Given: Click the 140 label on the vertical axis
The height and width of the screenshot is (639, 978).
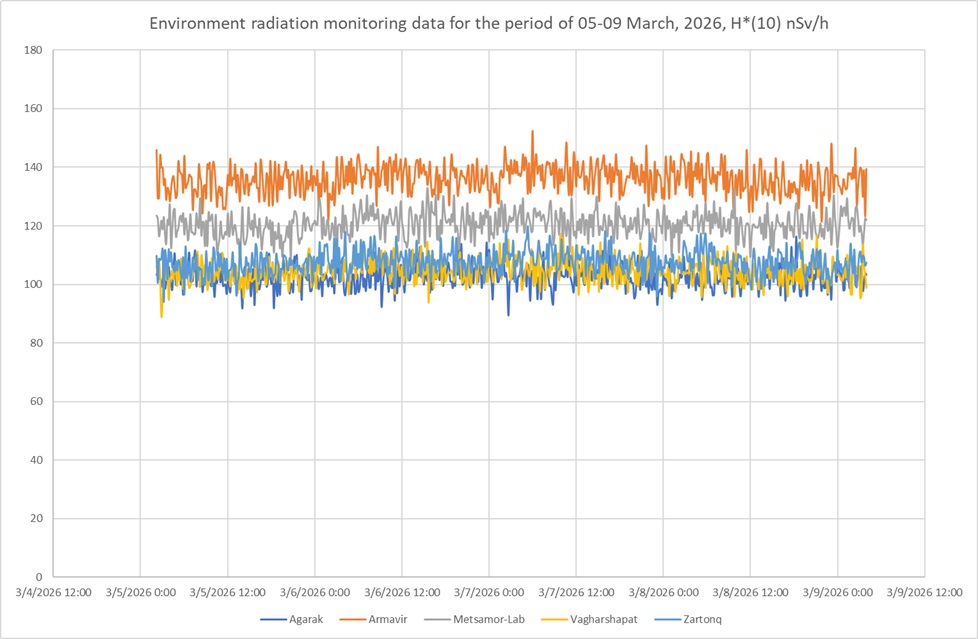Looking at the screenshot, I should pyautogui.click(x=32, y=167).
